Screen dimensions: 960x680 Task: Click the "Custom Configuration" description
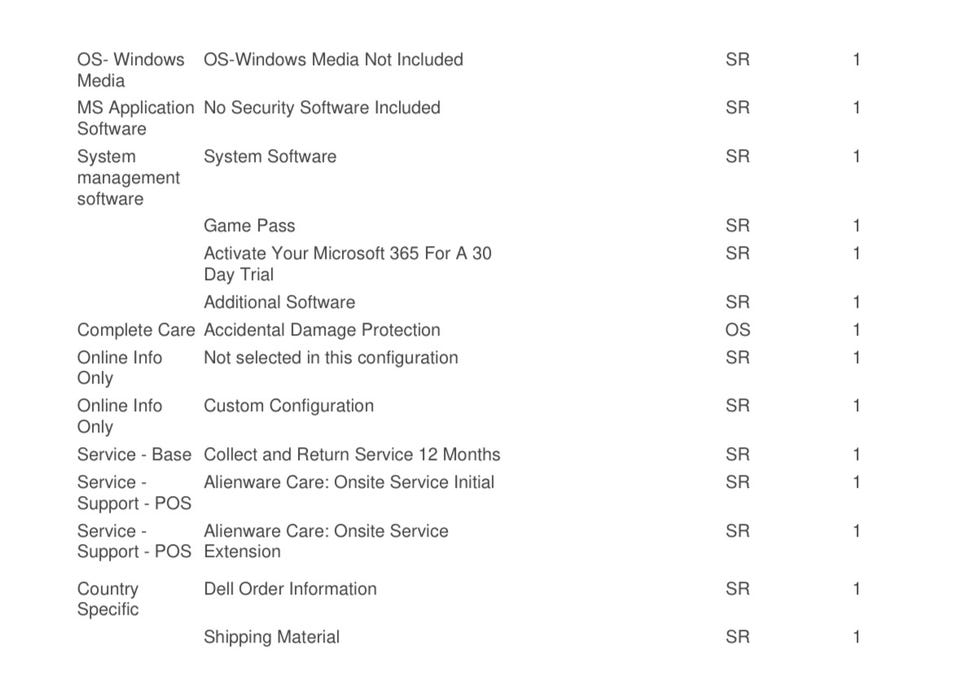(x=288, y=406)
